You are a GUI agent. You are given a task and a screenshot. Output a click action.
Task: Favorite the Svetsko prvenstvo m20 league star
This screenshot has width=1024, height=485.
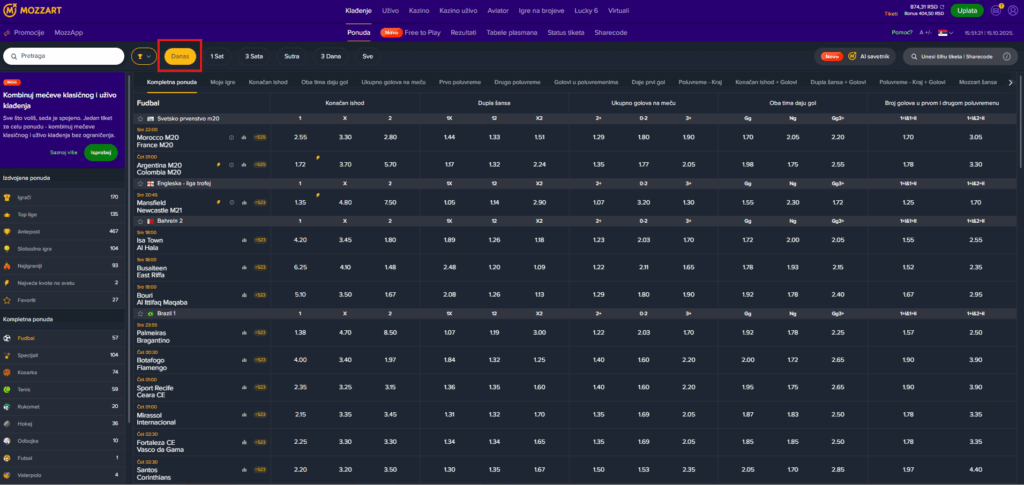pyautogui.click(x=139, y=118)
